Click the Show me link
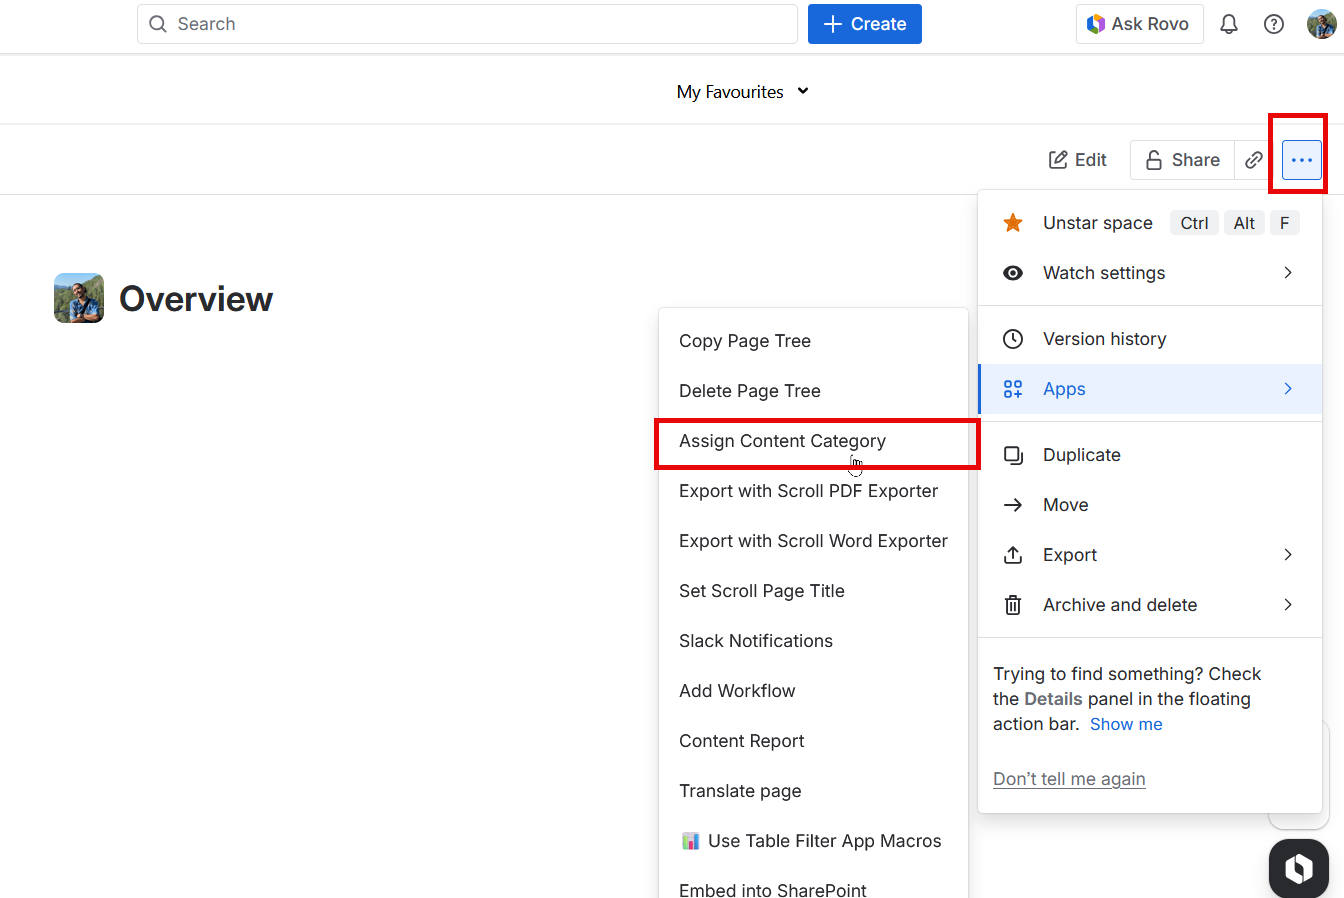The width and height of the screenshot is (1344, 898). click(1126, 724)
